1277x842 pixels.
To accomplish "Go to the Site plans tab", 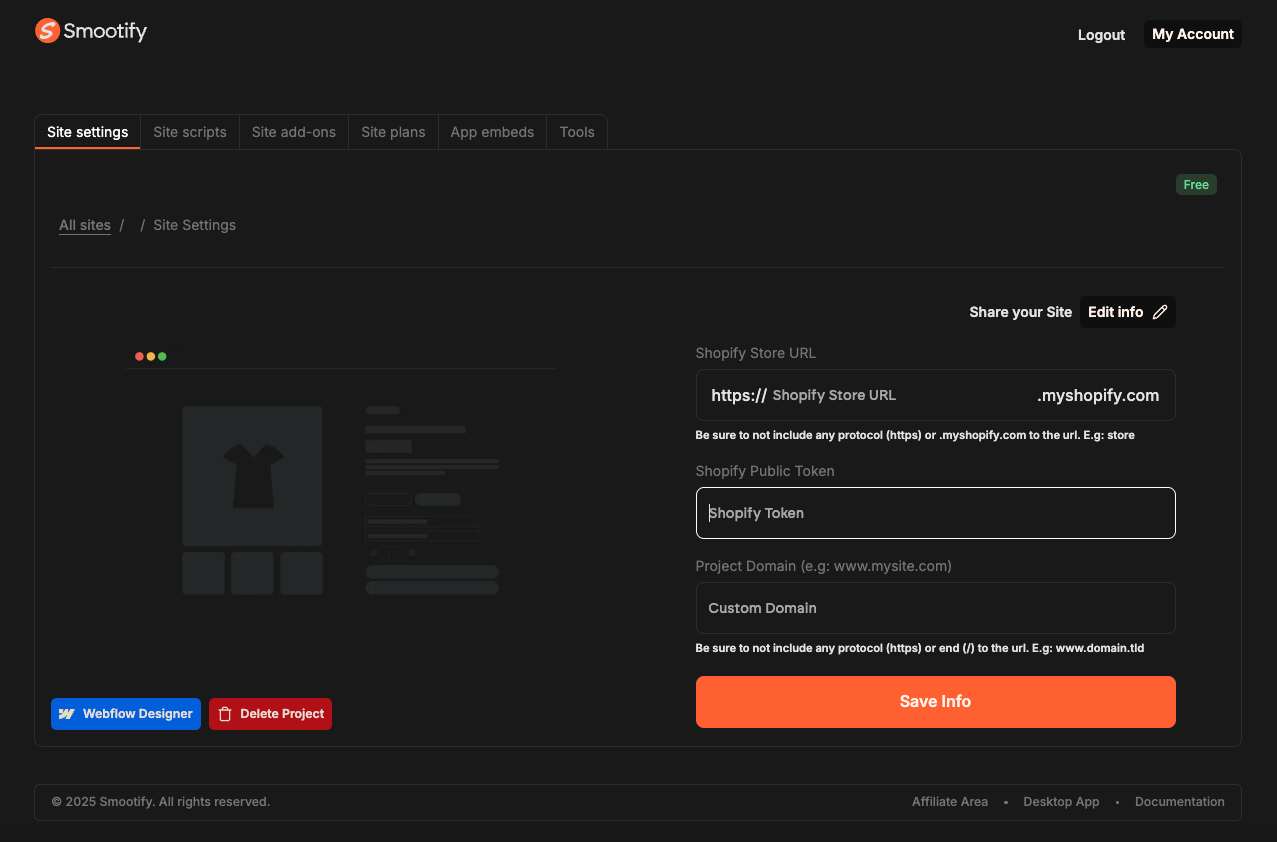I will coord(393,132).
